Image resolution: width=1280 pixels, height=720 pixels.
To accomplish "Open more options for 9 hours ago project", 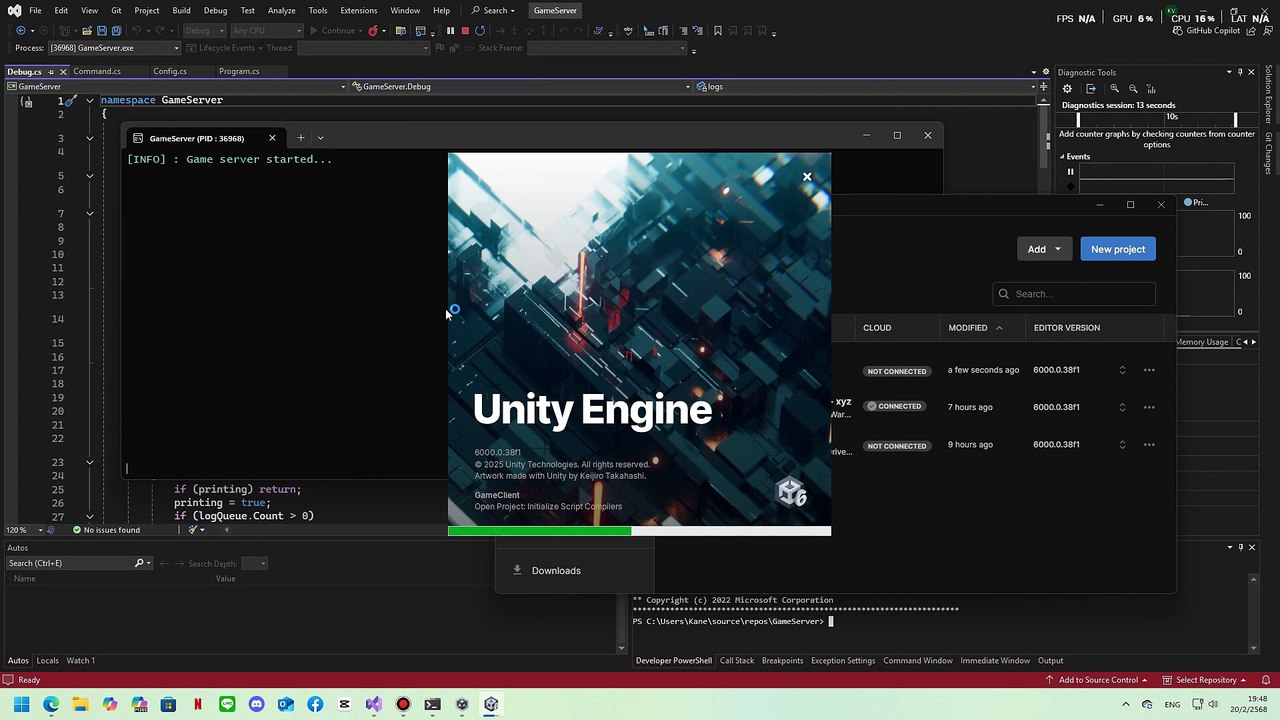I will pyautogui.click(x=1149, y=445).
